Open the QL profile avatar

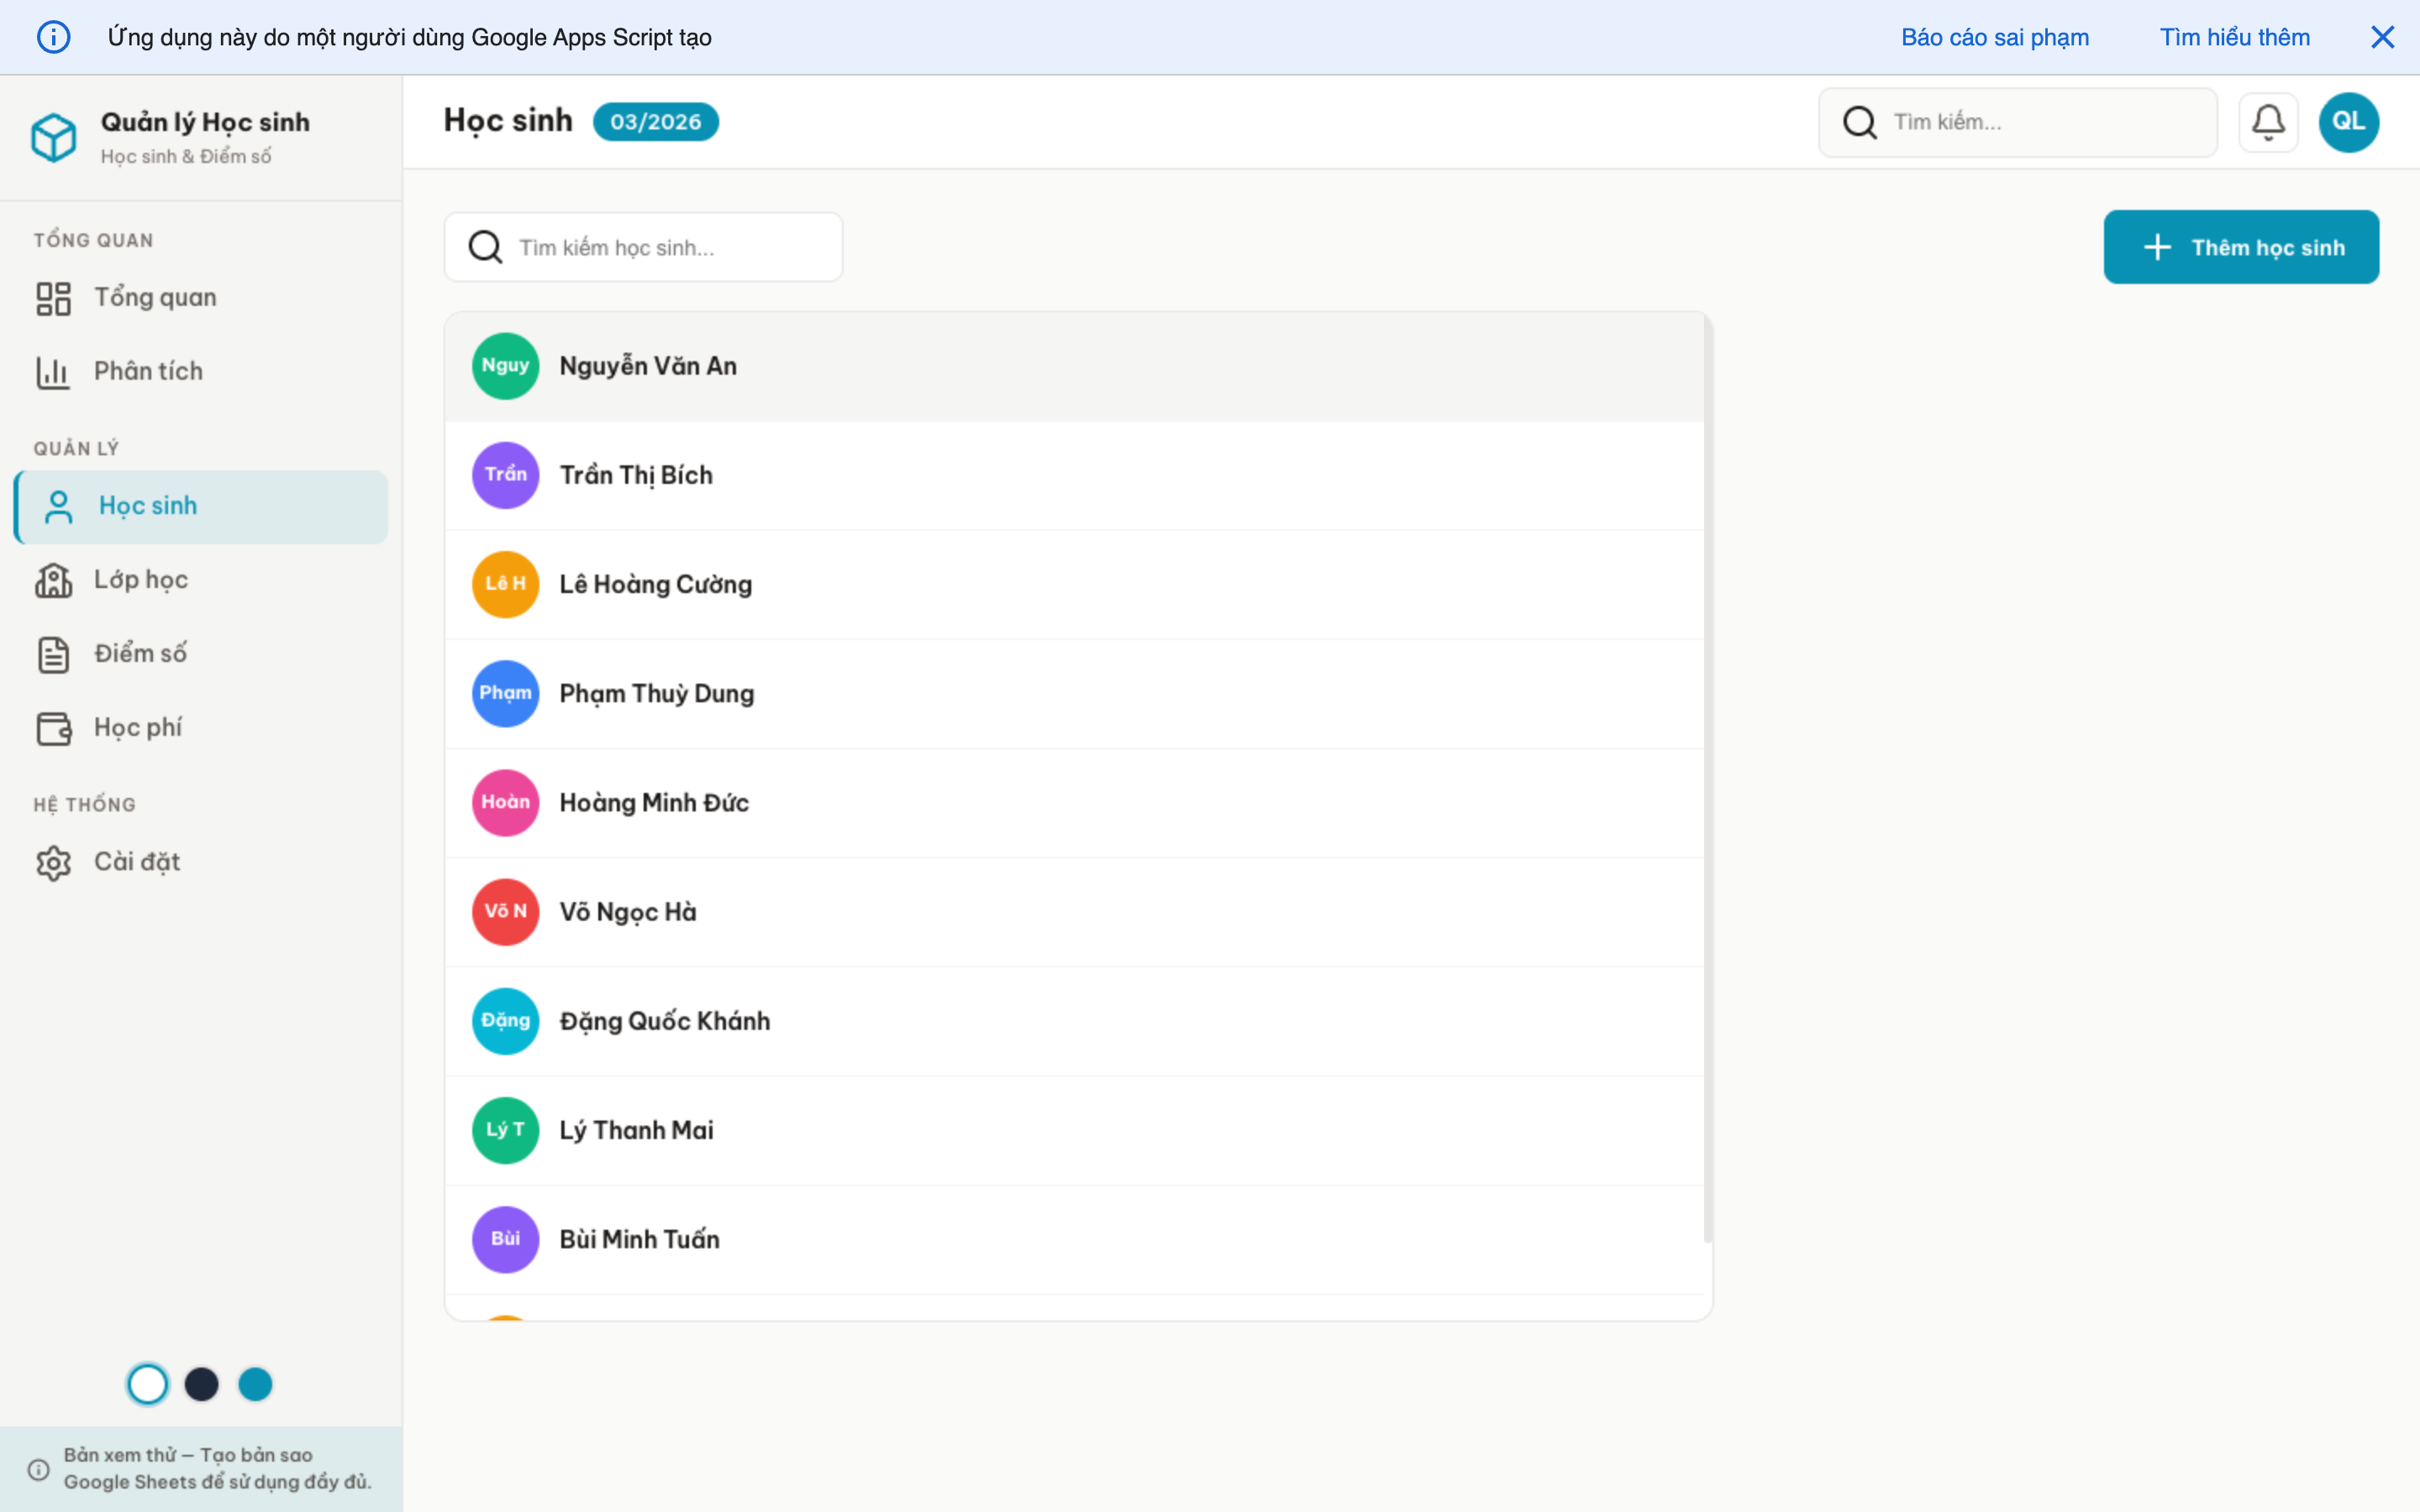pyautogui.click(x=2348, y=121)
